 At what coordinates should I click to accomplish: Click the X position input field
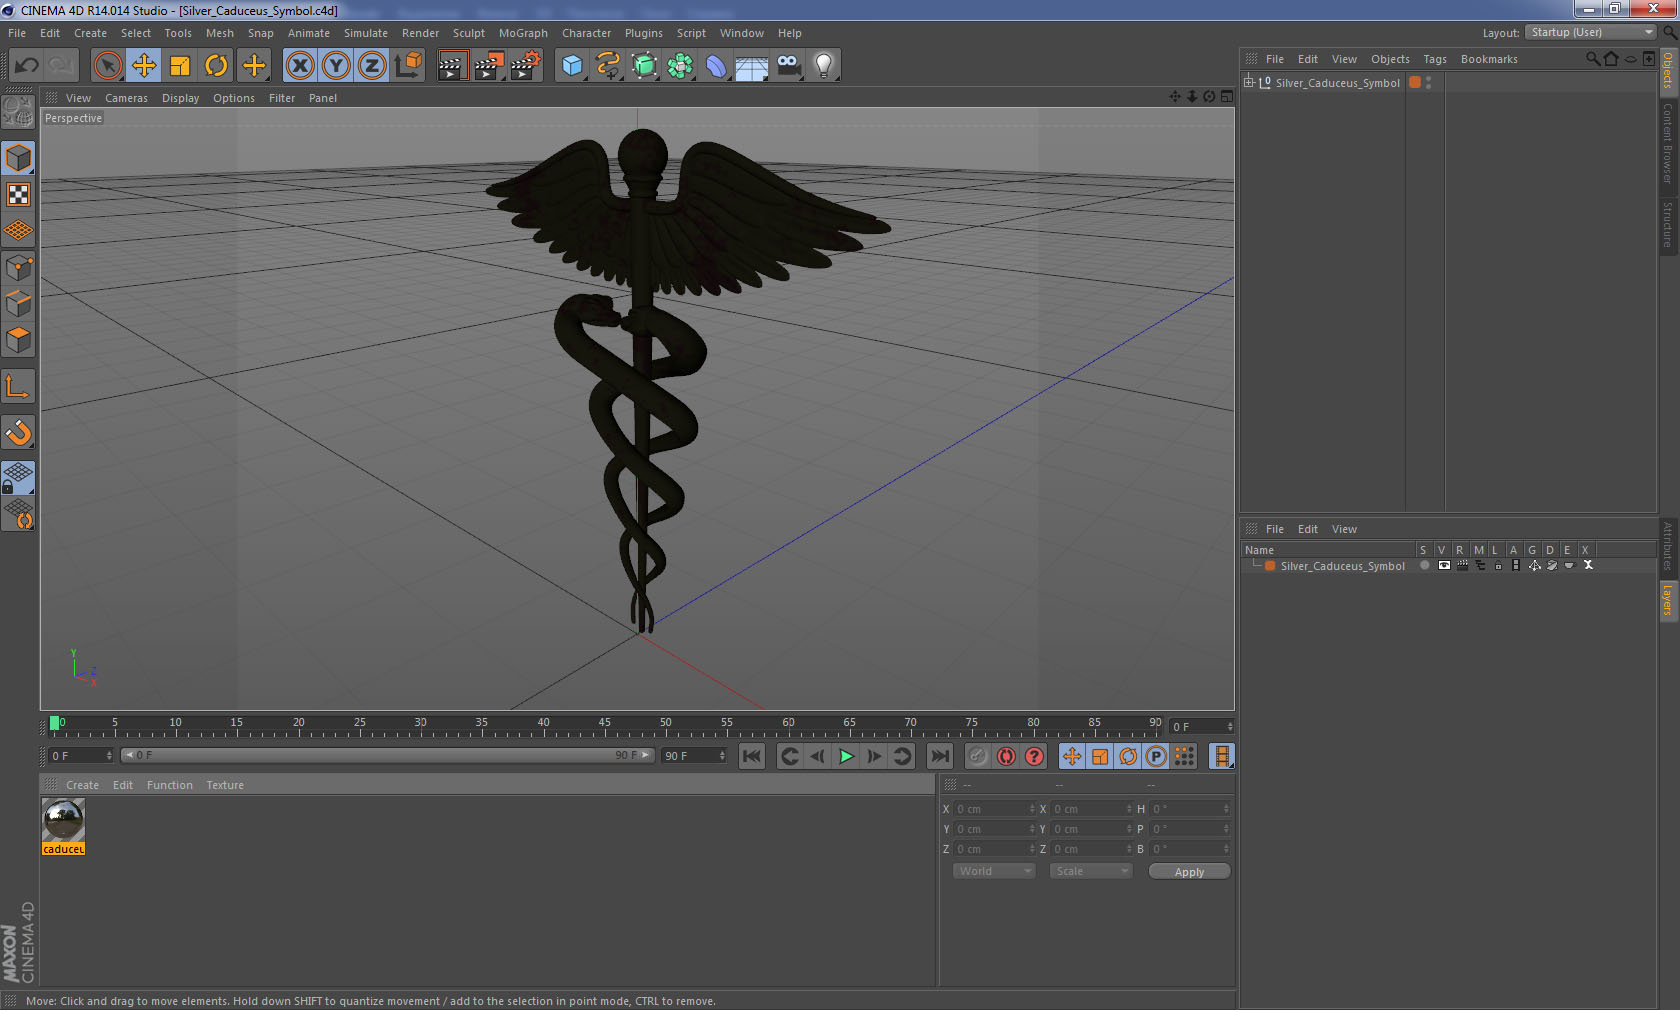(x=995, y=809)
